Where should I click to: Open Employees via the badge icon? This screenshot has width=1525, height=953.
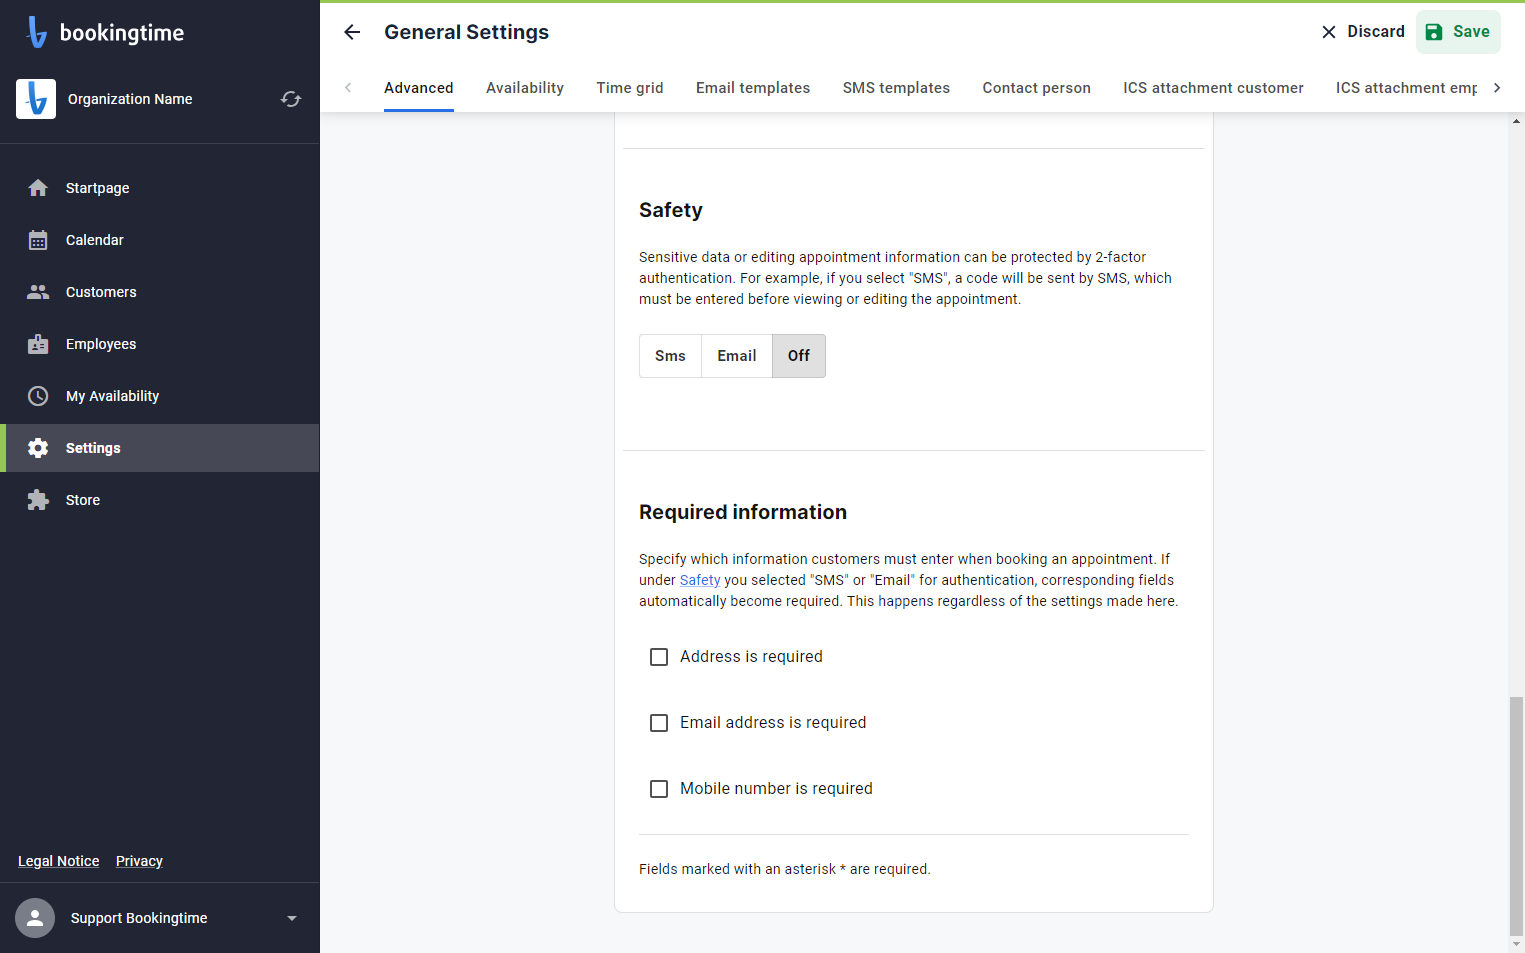[38, 344]
